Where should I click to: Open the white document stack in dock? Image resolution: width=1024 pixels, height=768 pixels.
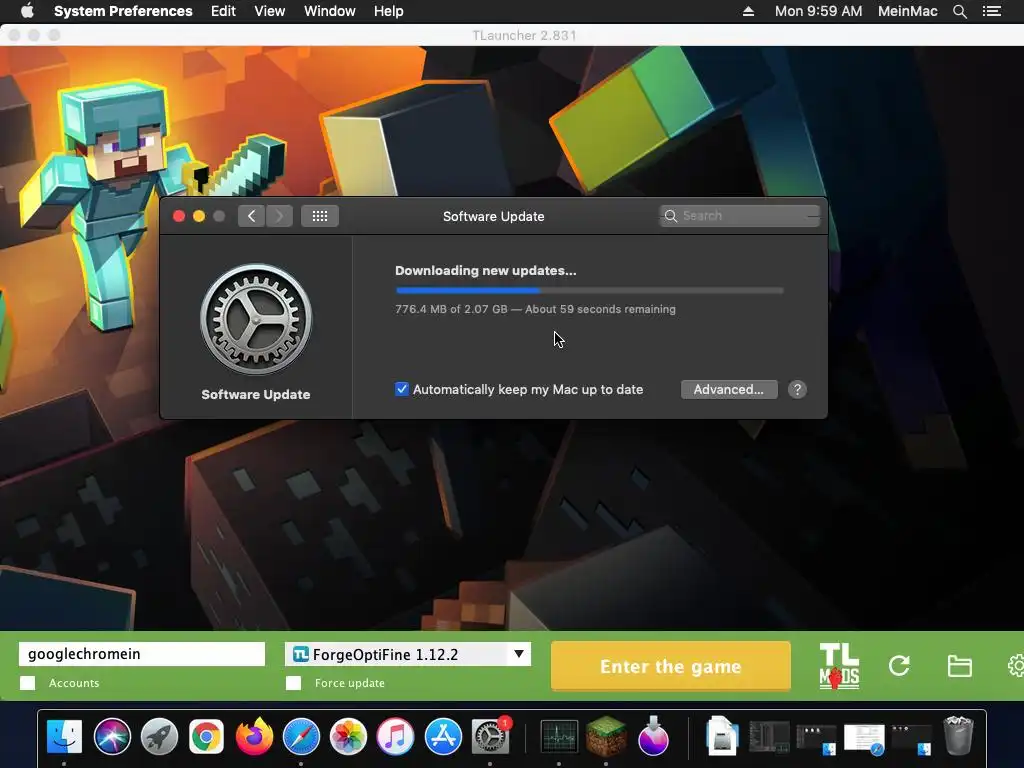coord(722,736)
